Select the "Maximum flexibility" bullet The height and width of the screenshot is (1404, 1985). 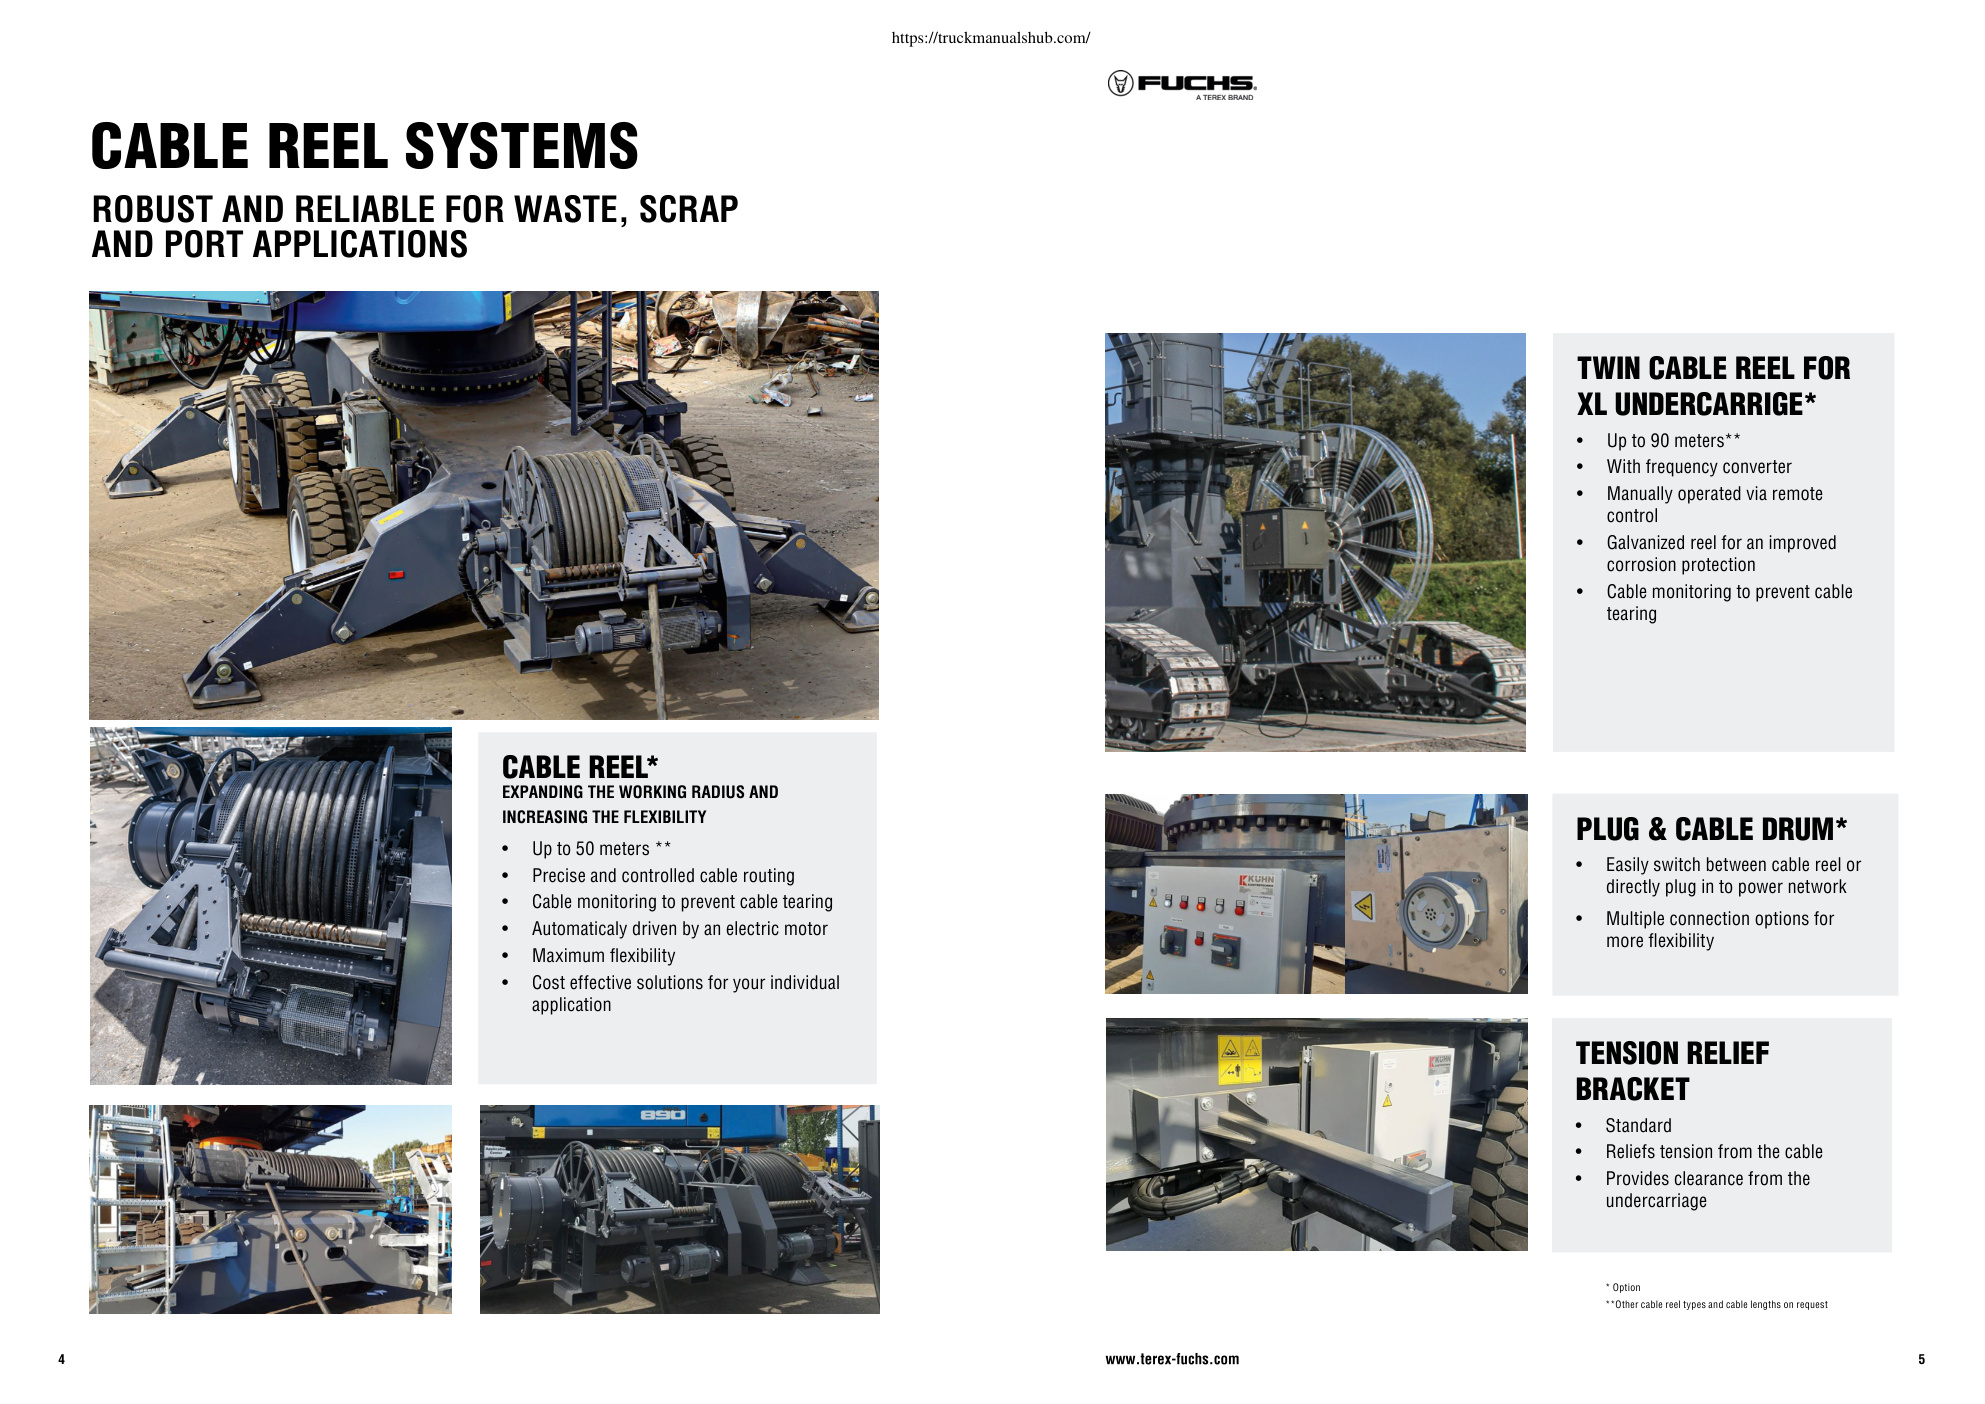(x=604, y=956)
